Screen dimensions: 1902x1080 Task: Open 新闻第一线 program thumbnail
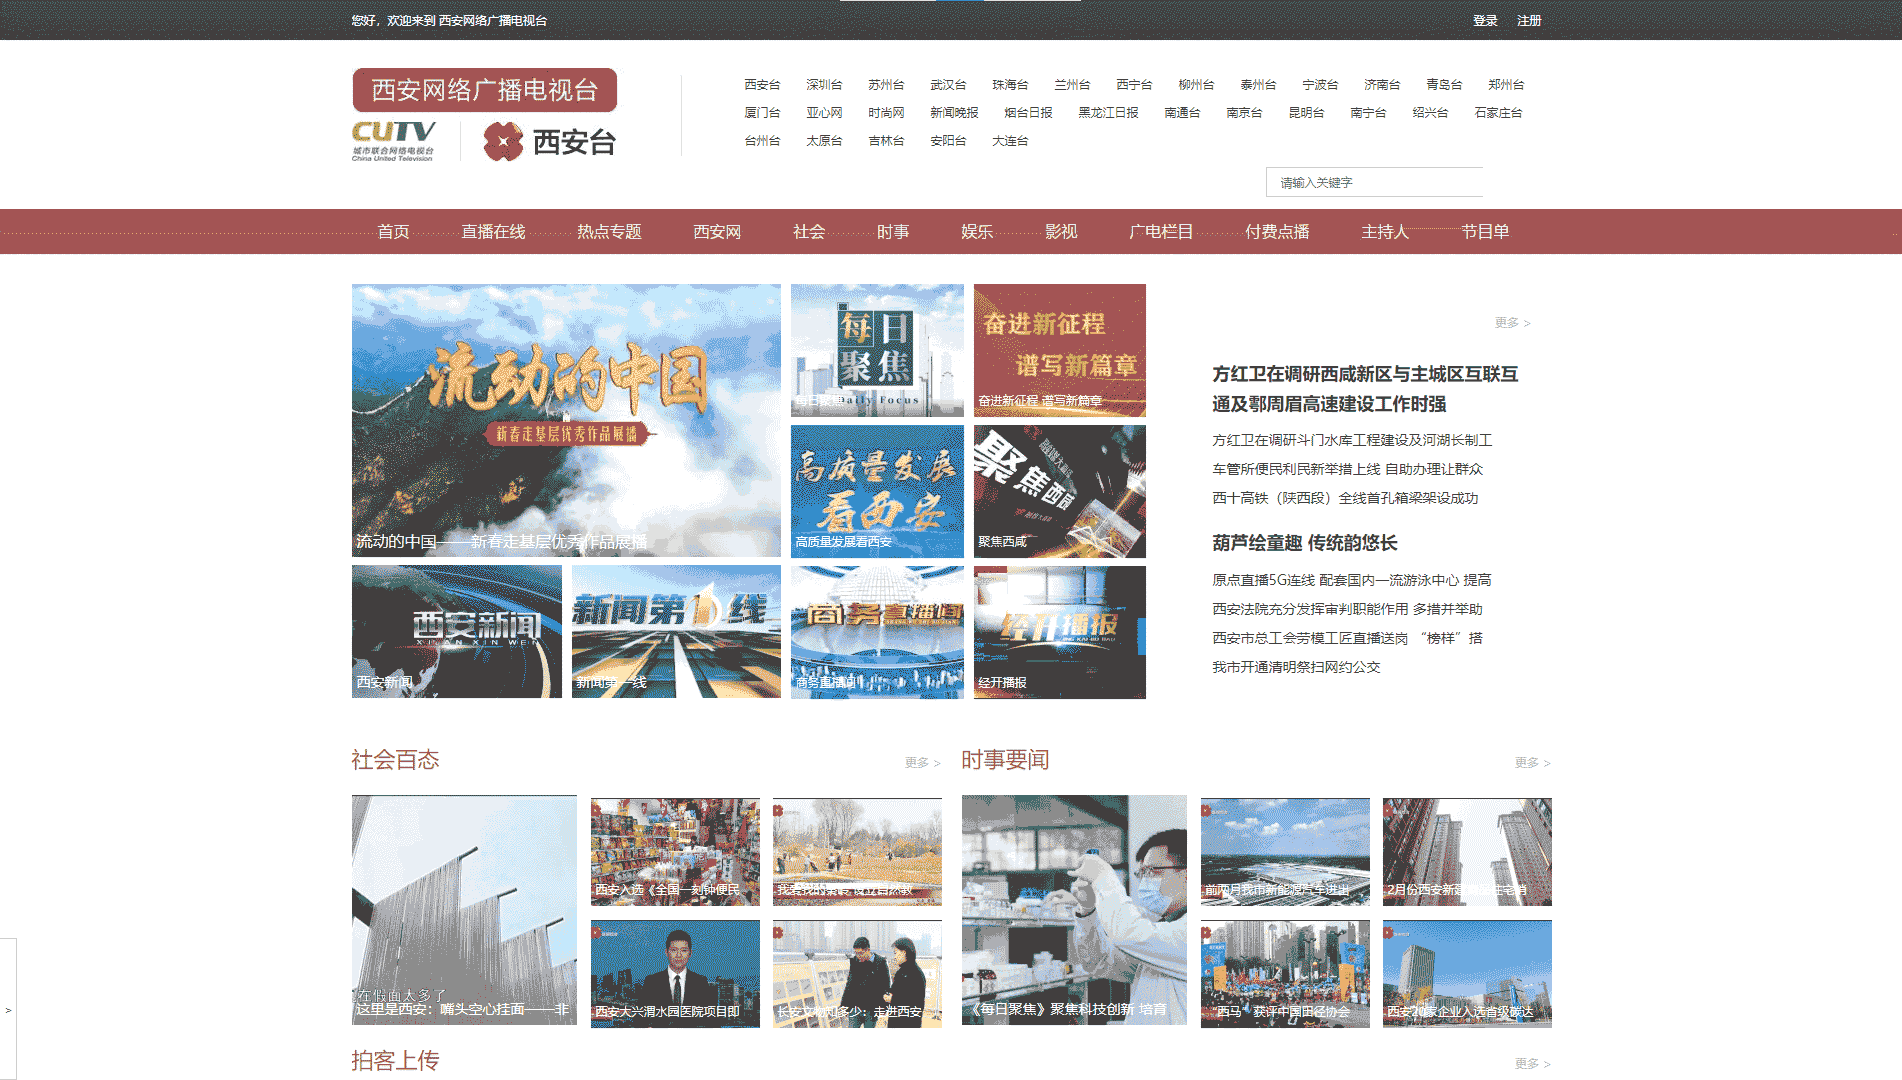(x=676, y=631)
